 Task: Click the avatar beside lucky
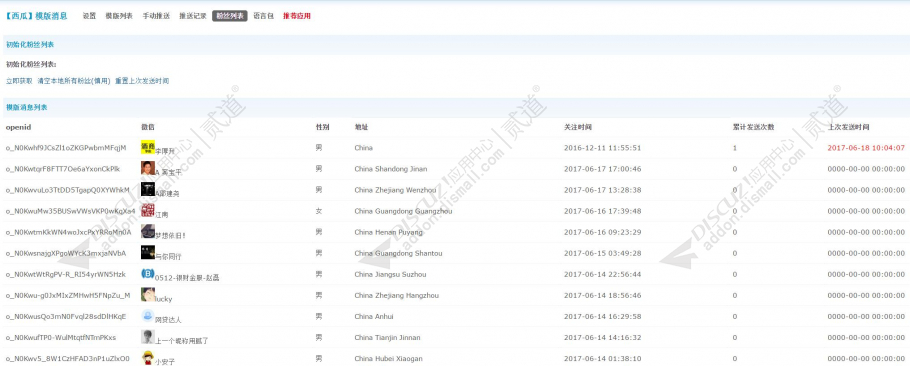coord(148,294)
